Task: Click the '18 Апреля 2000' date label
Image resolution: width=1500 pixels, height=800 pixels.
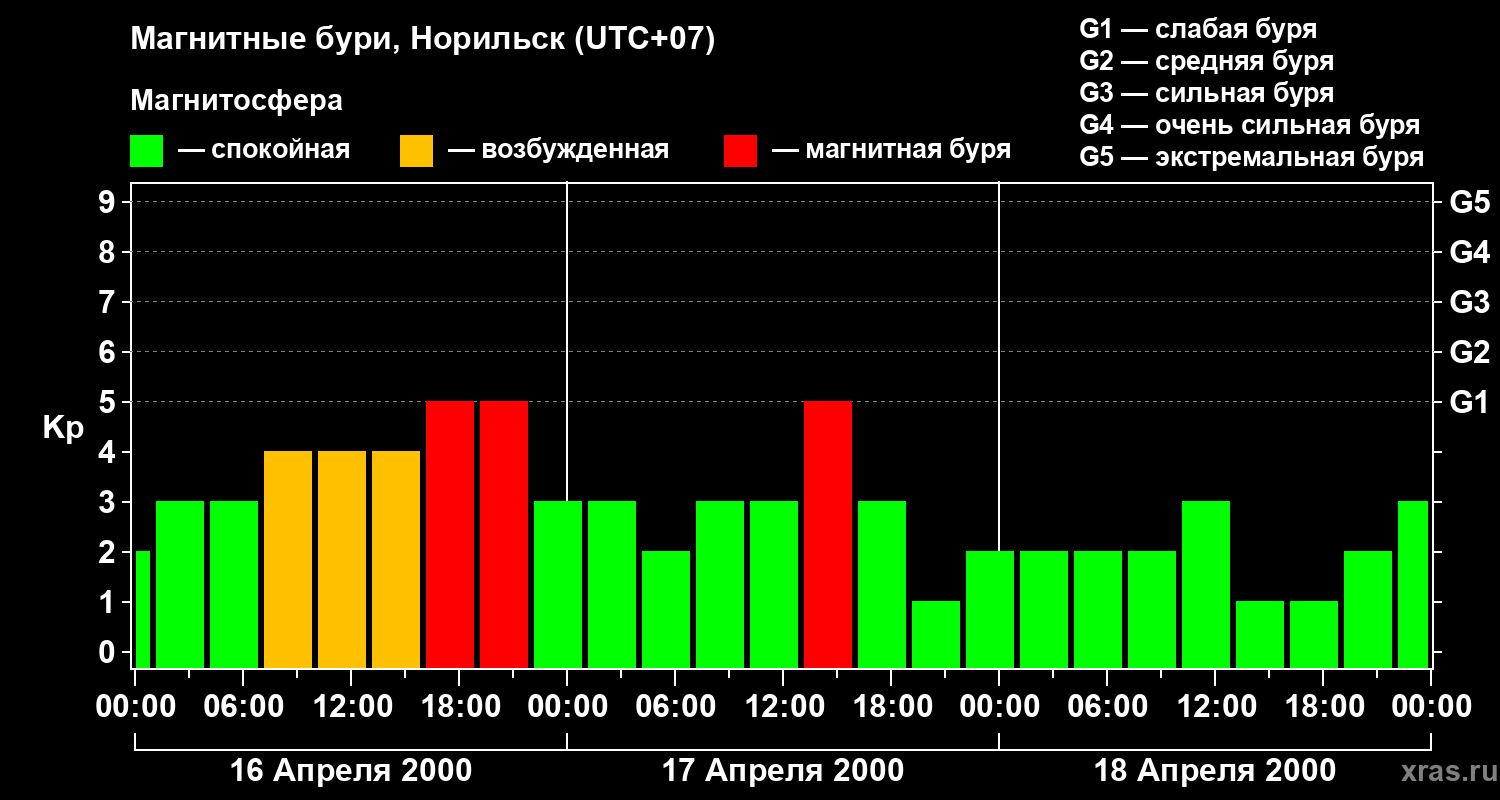Action: (x=1215, y=771)
